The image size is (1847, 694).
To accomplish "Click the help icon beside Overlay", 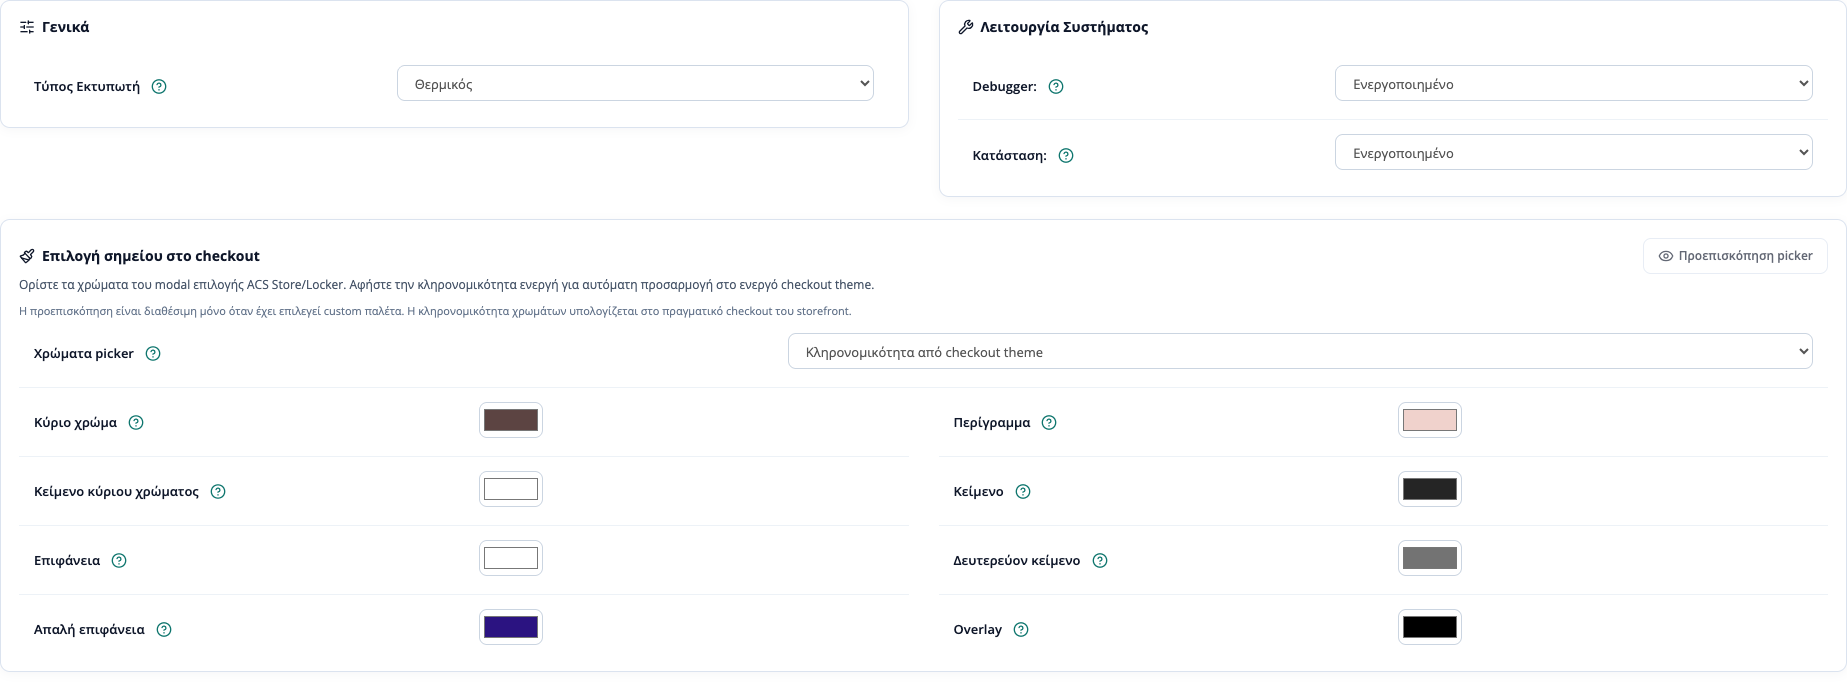I will coord(1021,630).
